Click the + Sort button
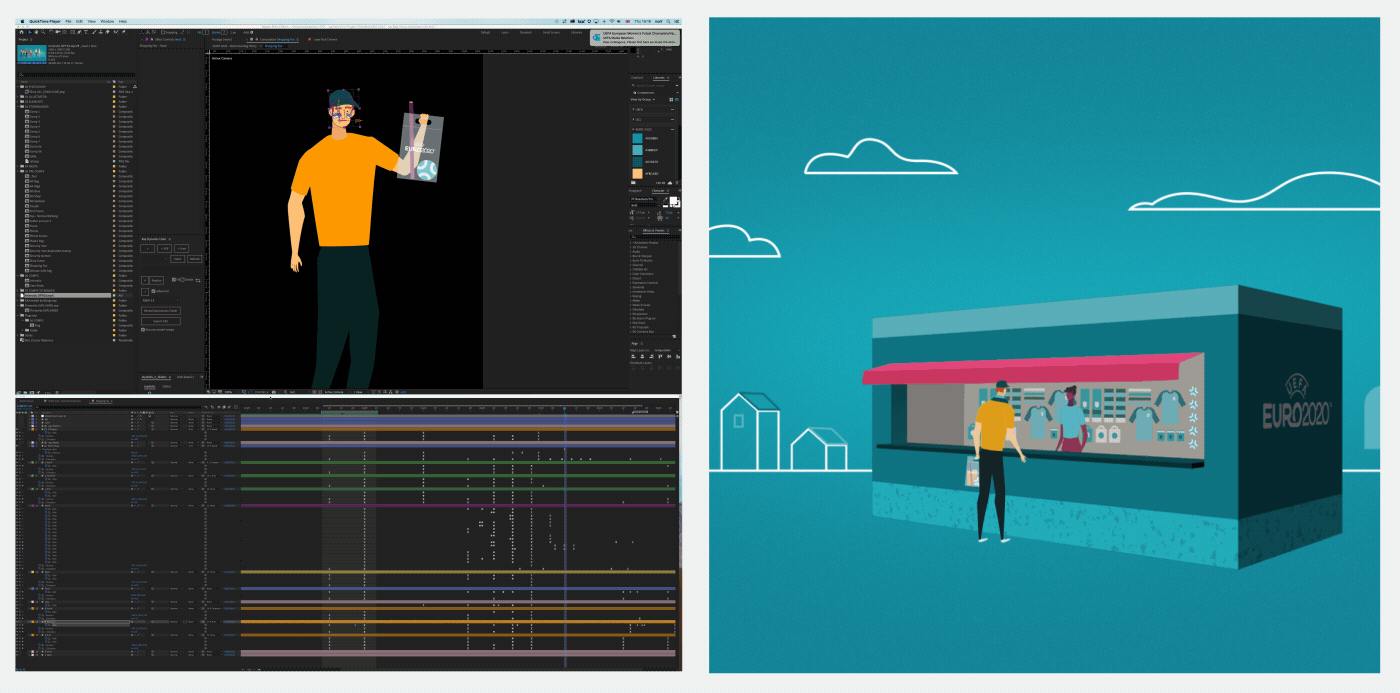The width and height of the screenshot is (1400, 693). pyautogui.click(x=181, y=248)
